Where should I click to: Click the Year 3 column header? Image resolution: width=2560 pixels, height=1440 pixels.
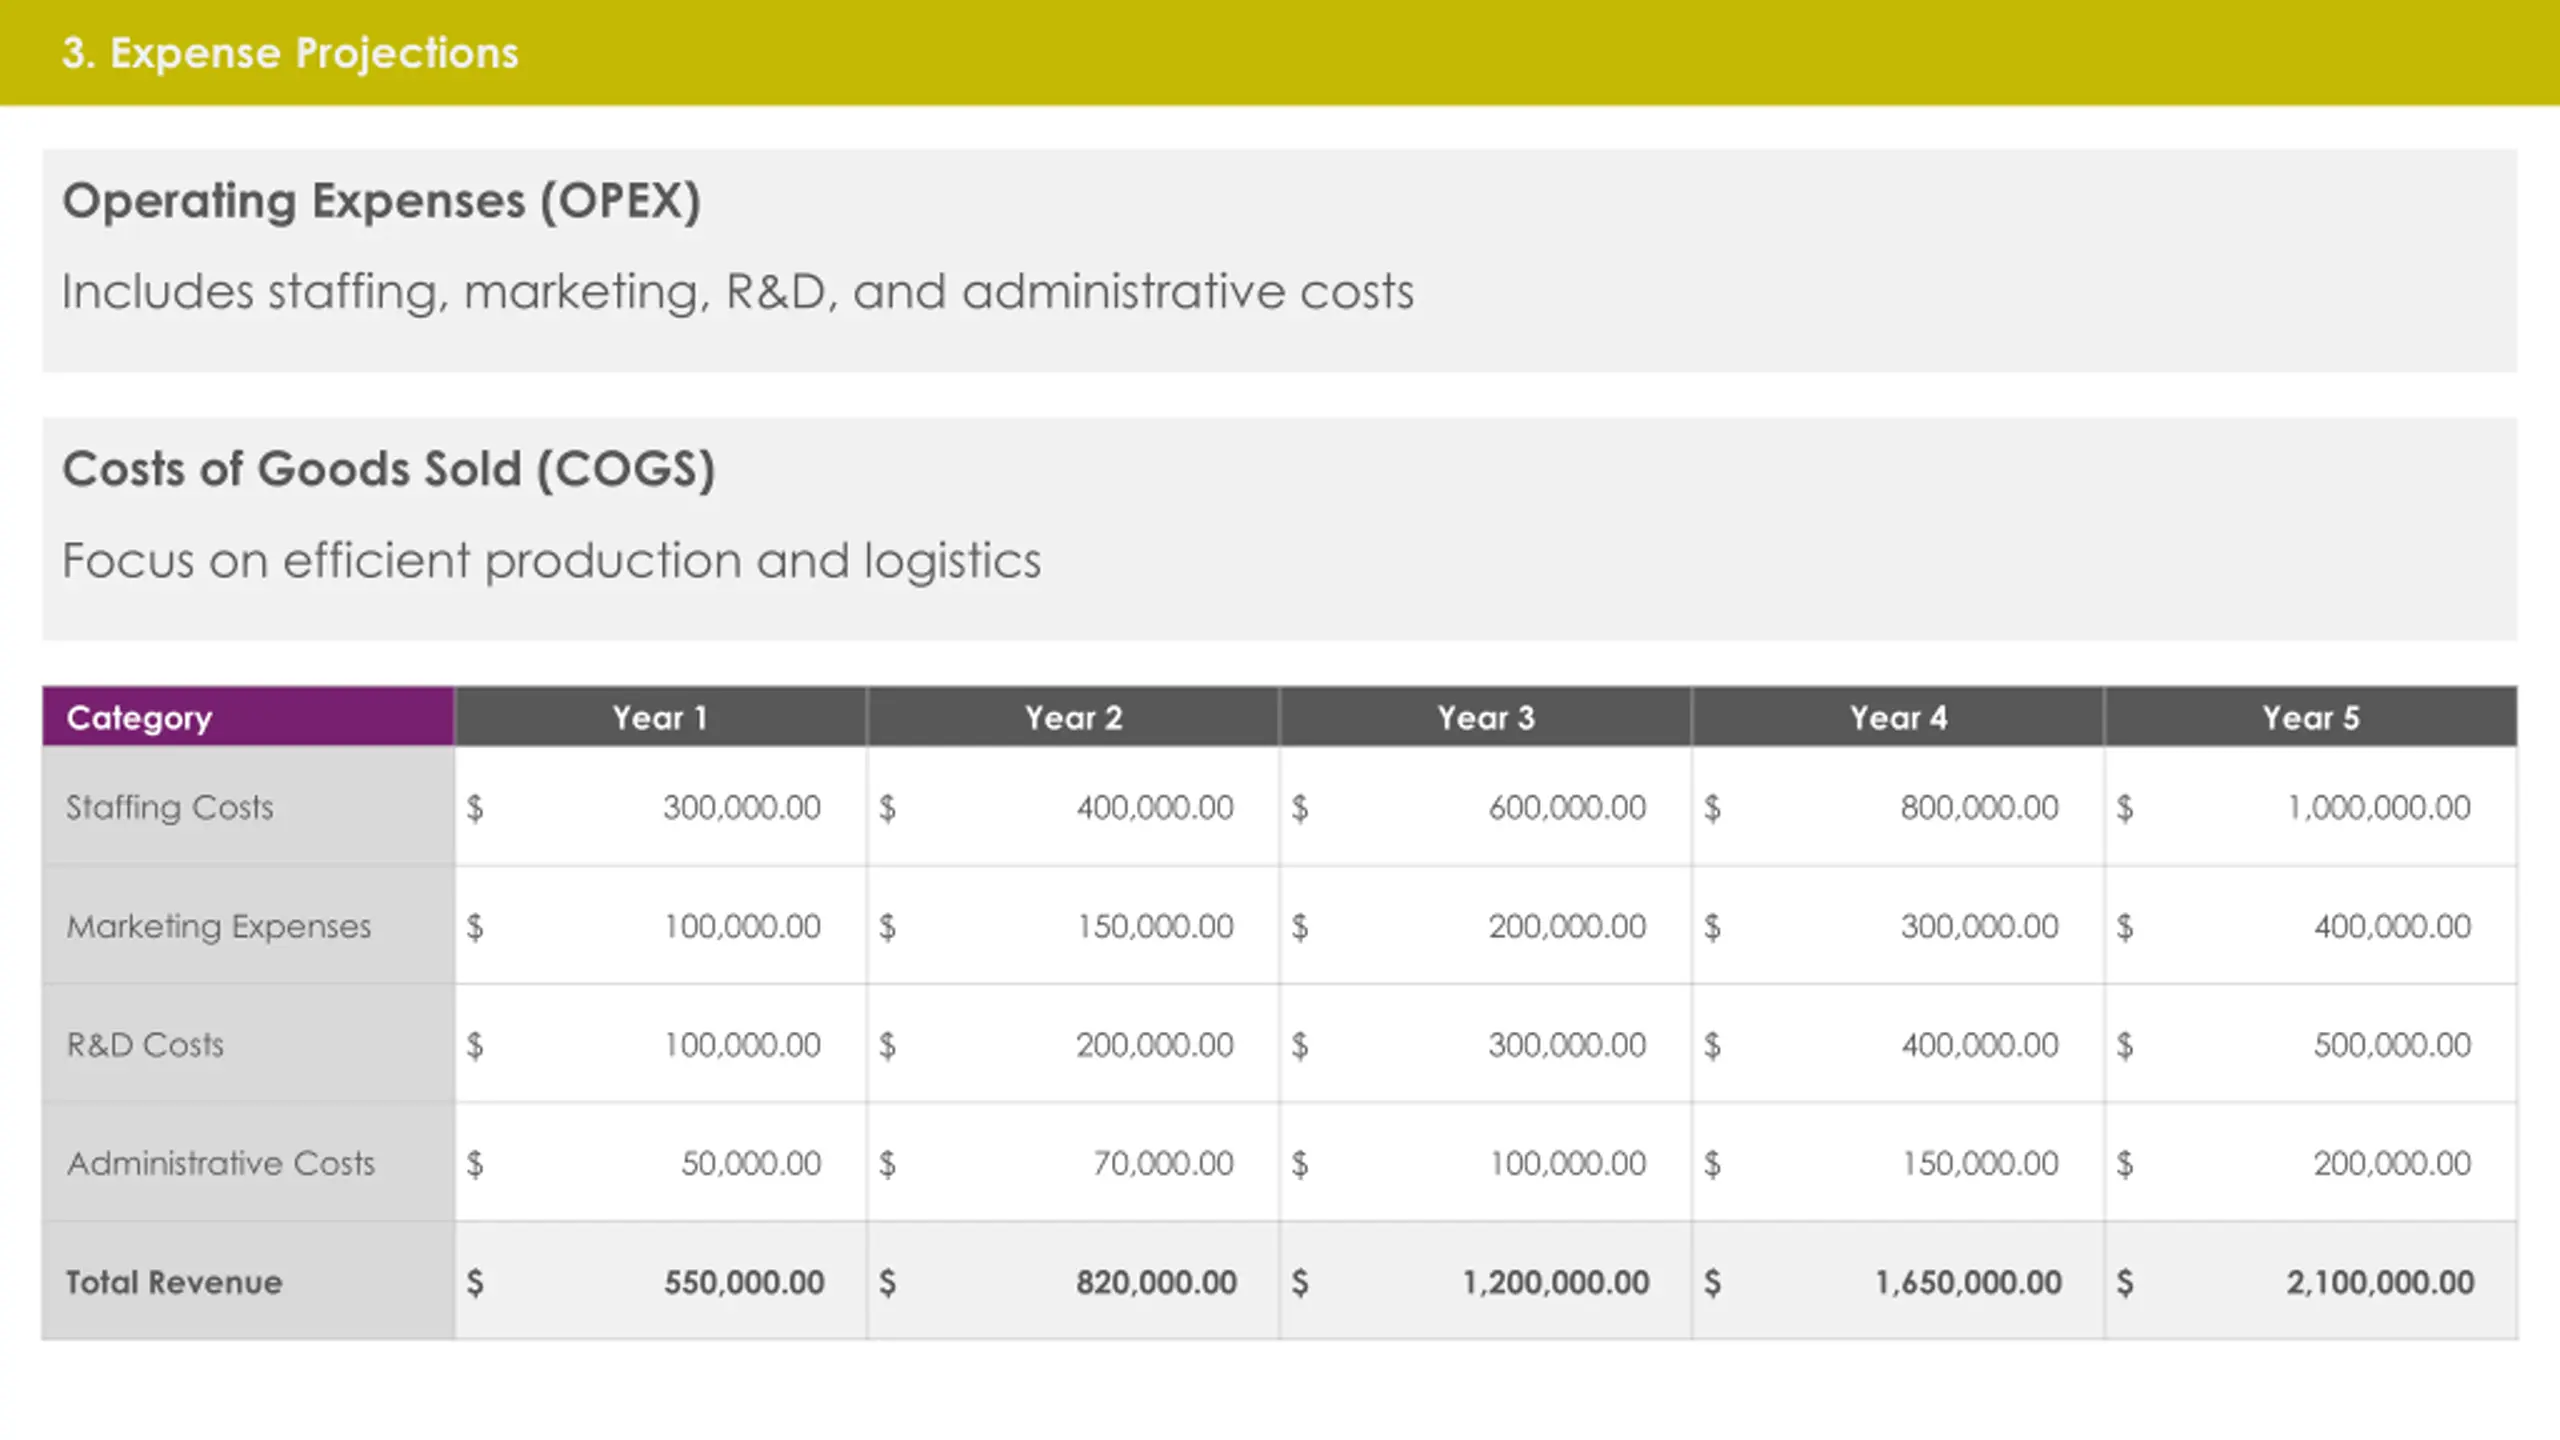pos(1485,717)
